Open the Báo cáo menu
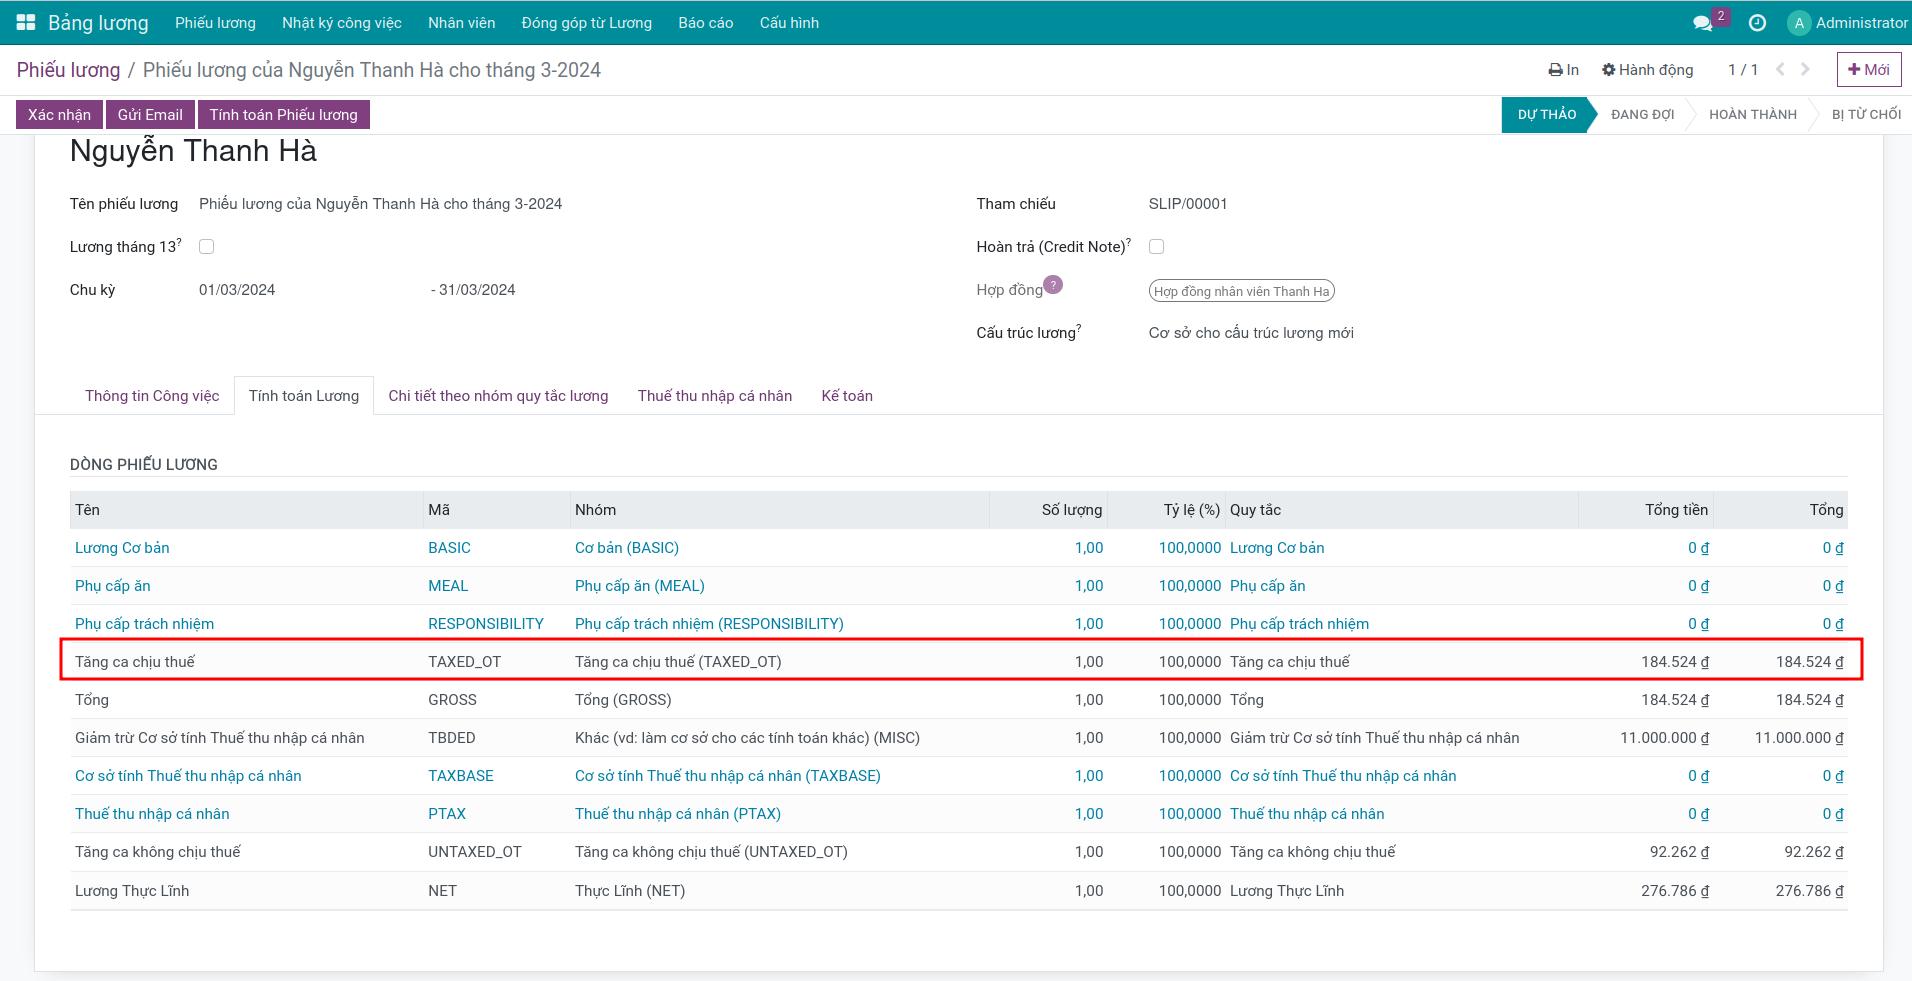Viewport: 1912px width, 981px height. pos(706,23)
